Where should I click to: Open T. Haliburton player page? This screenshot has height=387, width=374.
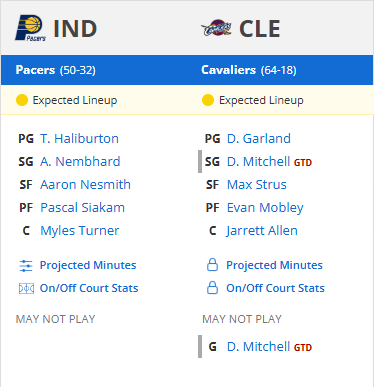79,139
